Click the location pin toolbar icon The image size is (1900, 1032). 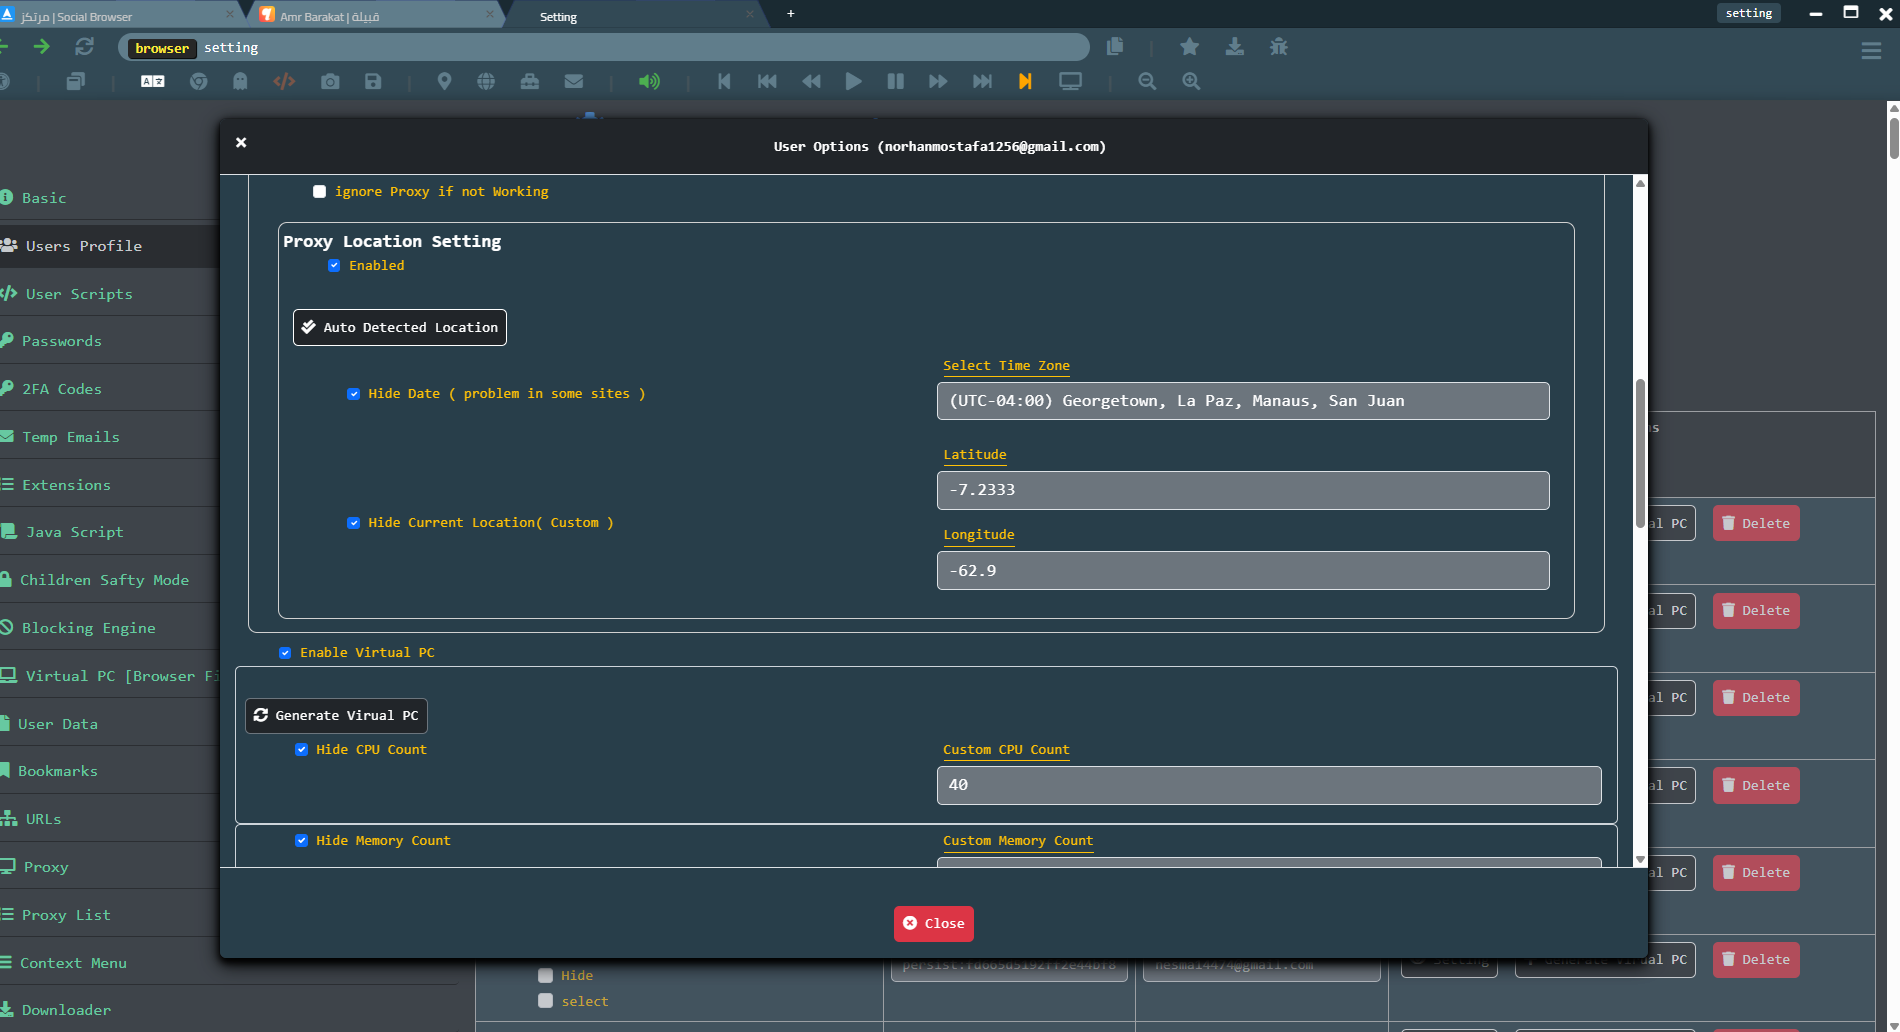(444, 82)
